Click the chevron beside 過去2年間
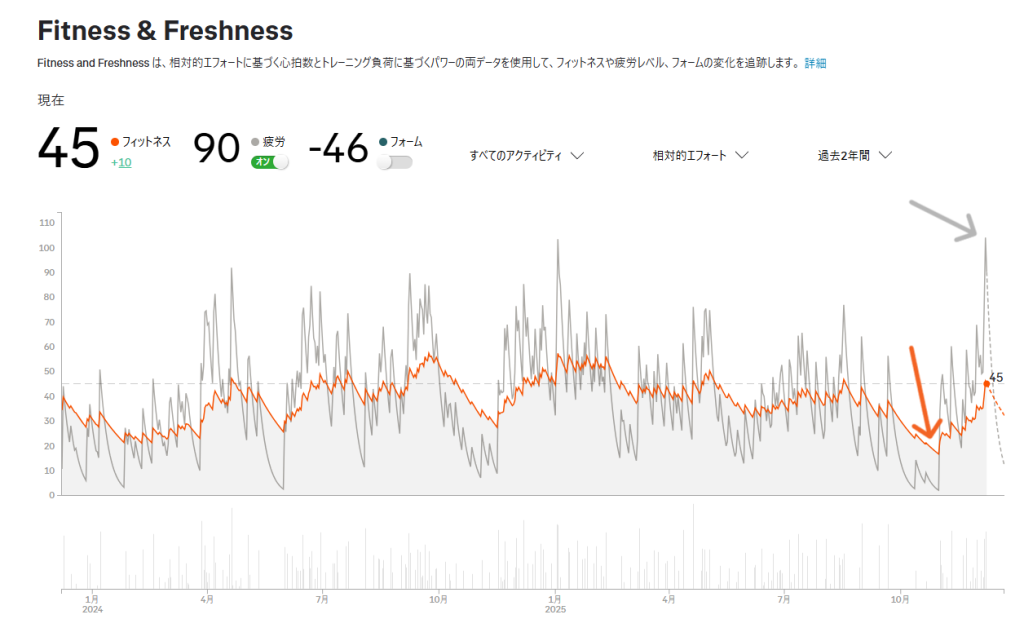The height and width of the screenshot is (619, 1024). pyautogui.click(x=884, y=155)
